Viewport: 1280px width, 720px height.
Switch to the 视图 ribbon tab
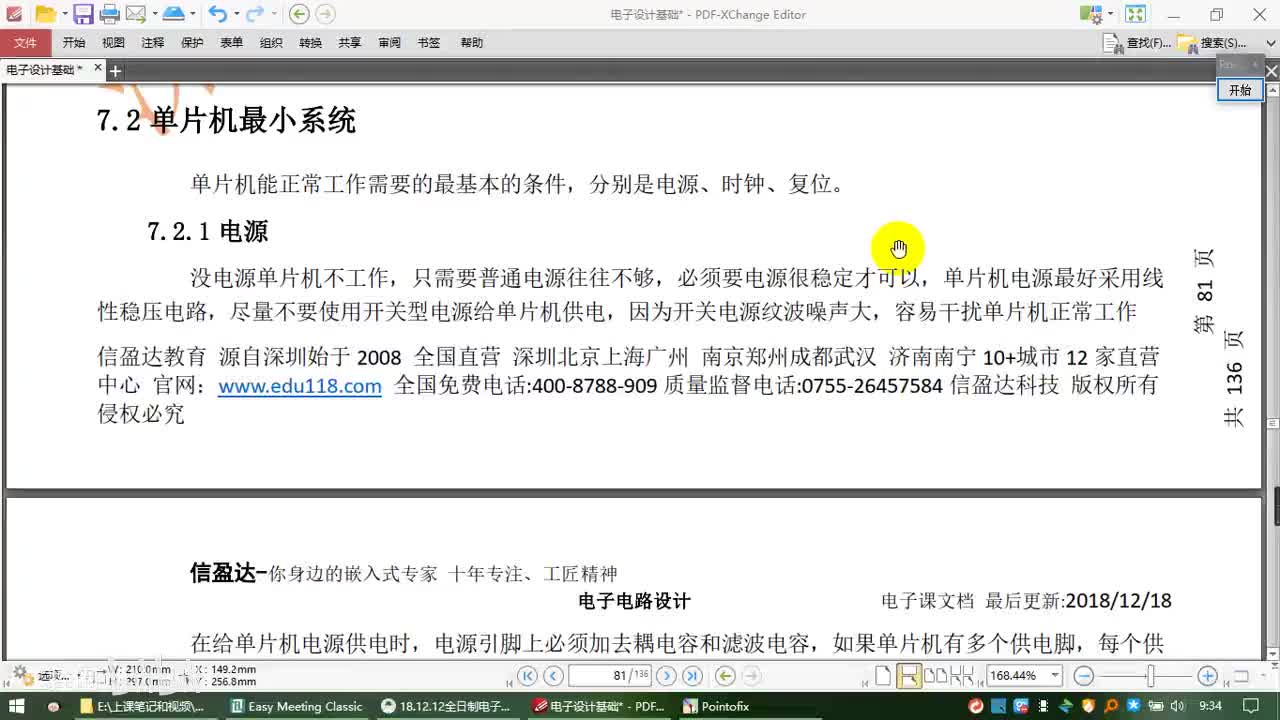pyautogui.click(x=114, y=43)
